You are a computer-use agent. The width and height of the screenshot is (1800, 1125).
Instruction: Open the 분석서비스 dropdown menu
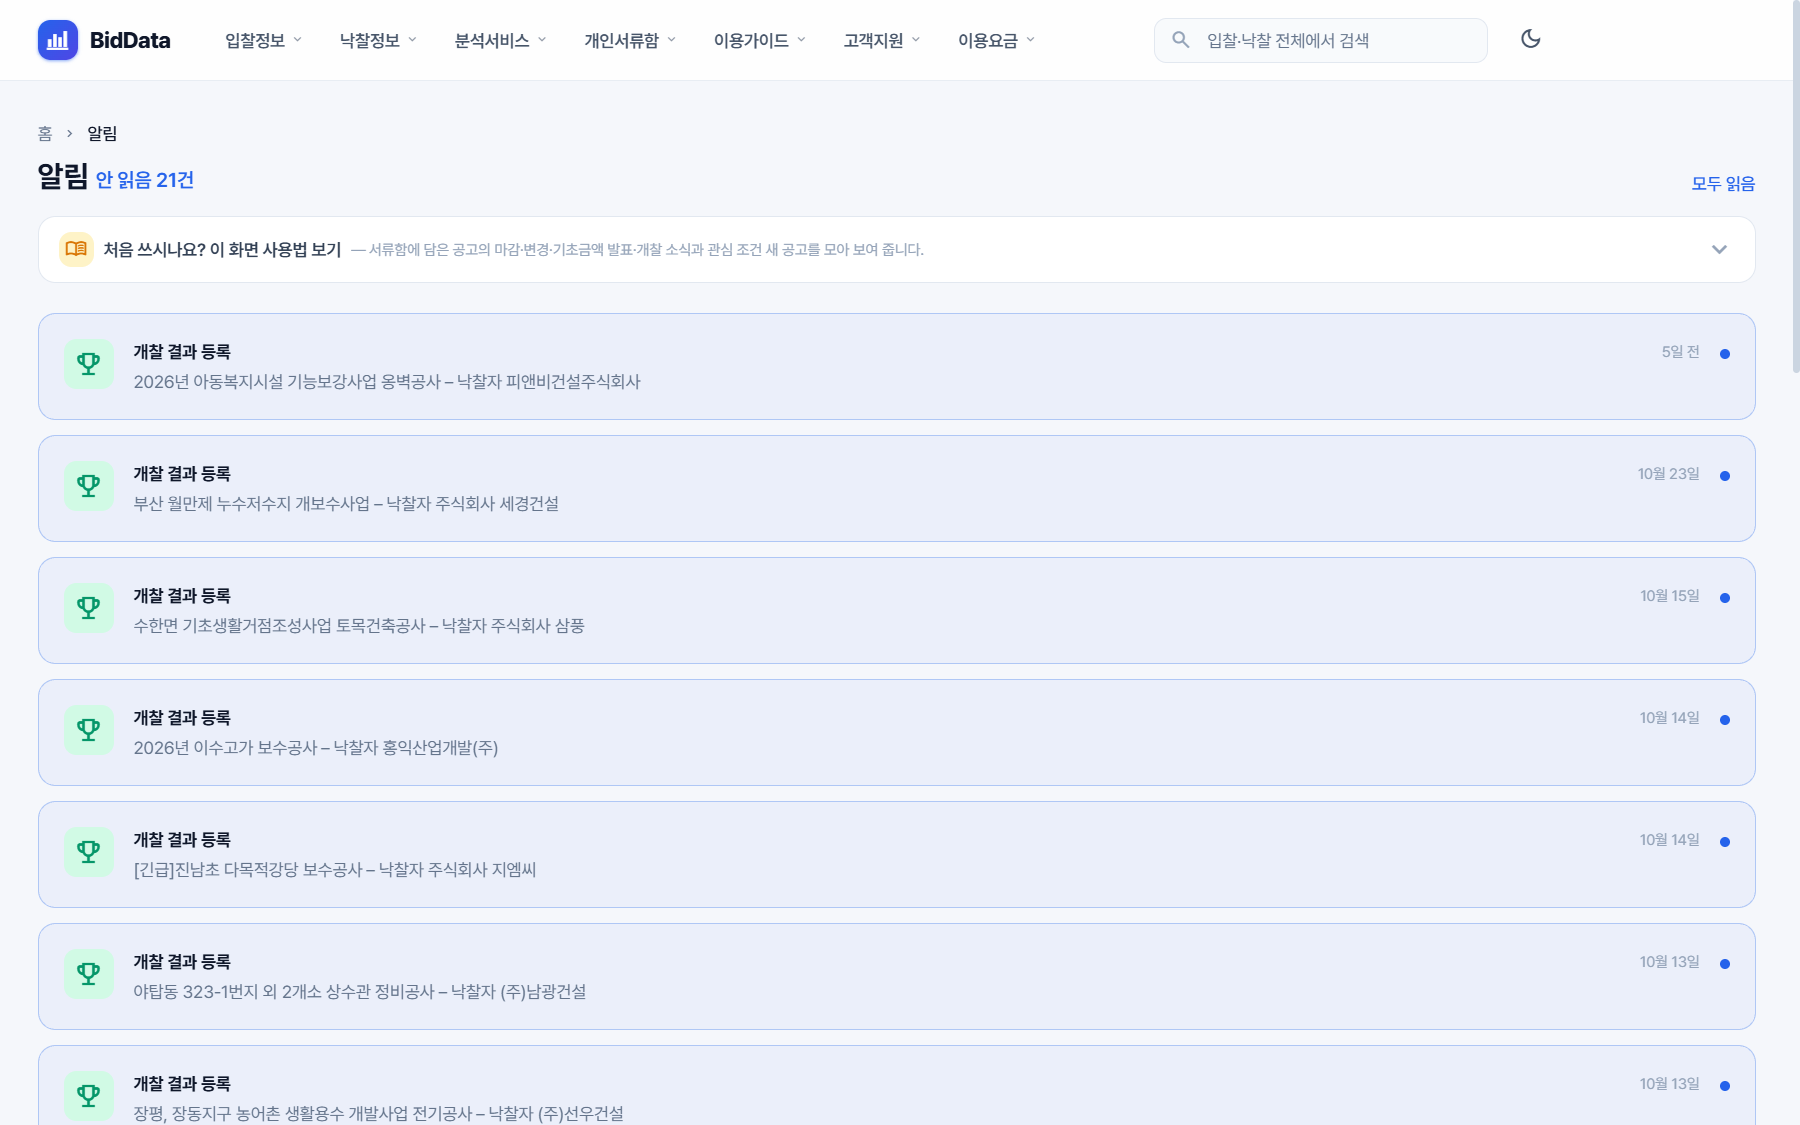pyautogui.click(x=500, y=40)
